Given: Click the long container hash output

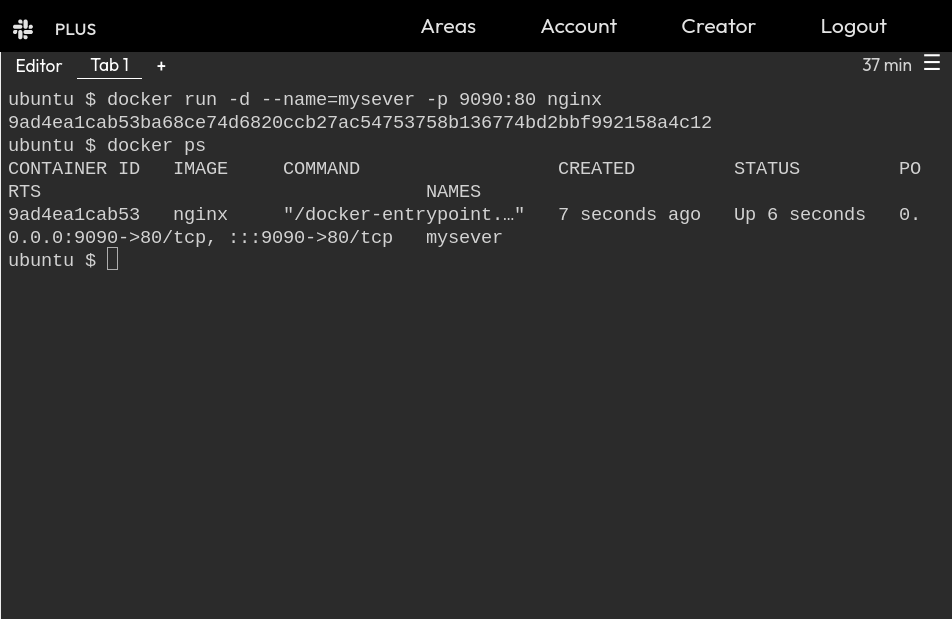Looking at the screenshot, I should coord(359,123).
